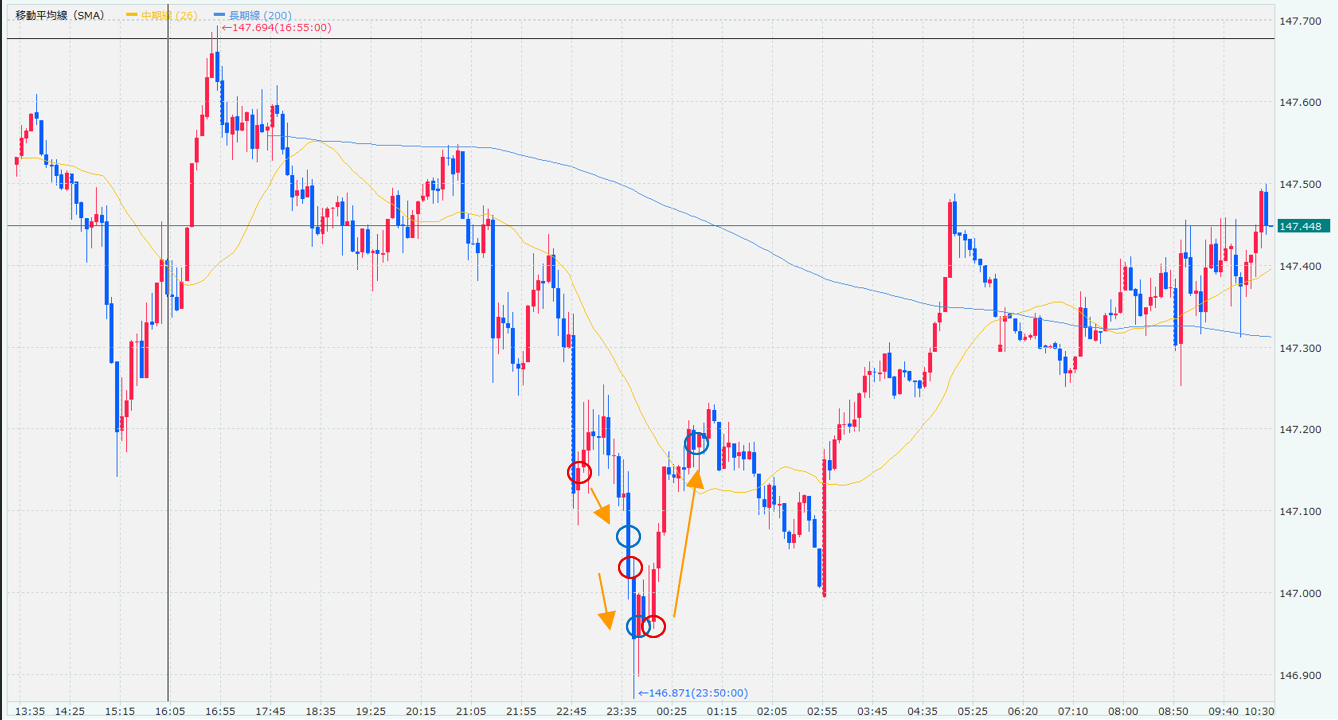Open the 移動平均線 (SMA) indicator label
Image resolution: width=1338 pixels, height=720 pixels.
[58, 15]
